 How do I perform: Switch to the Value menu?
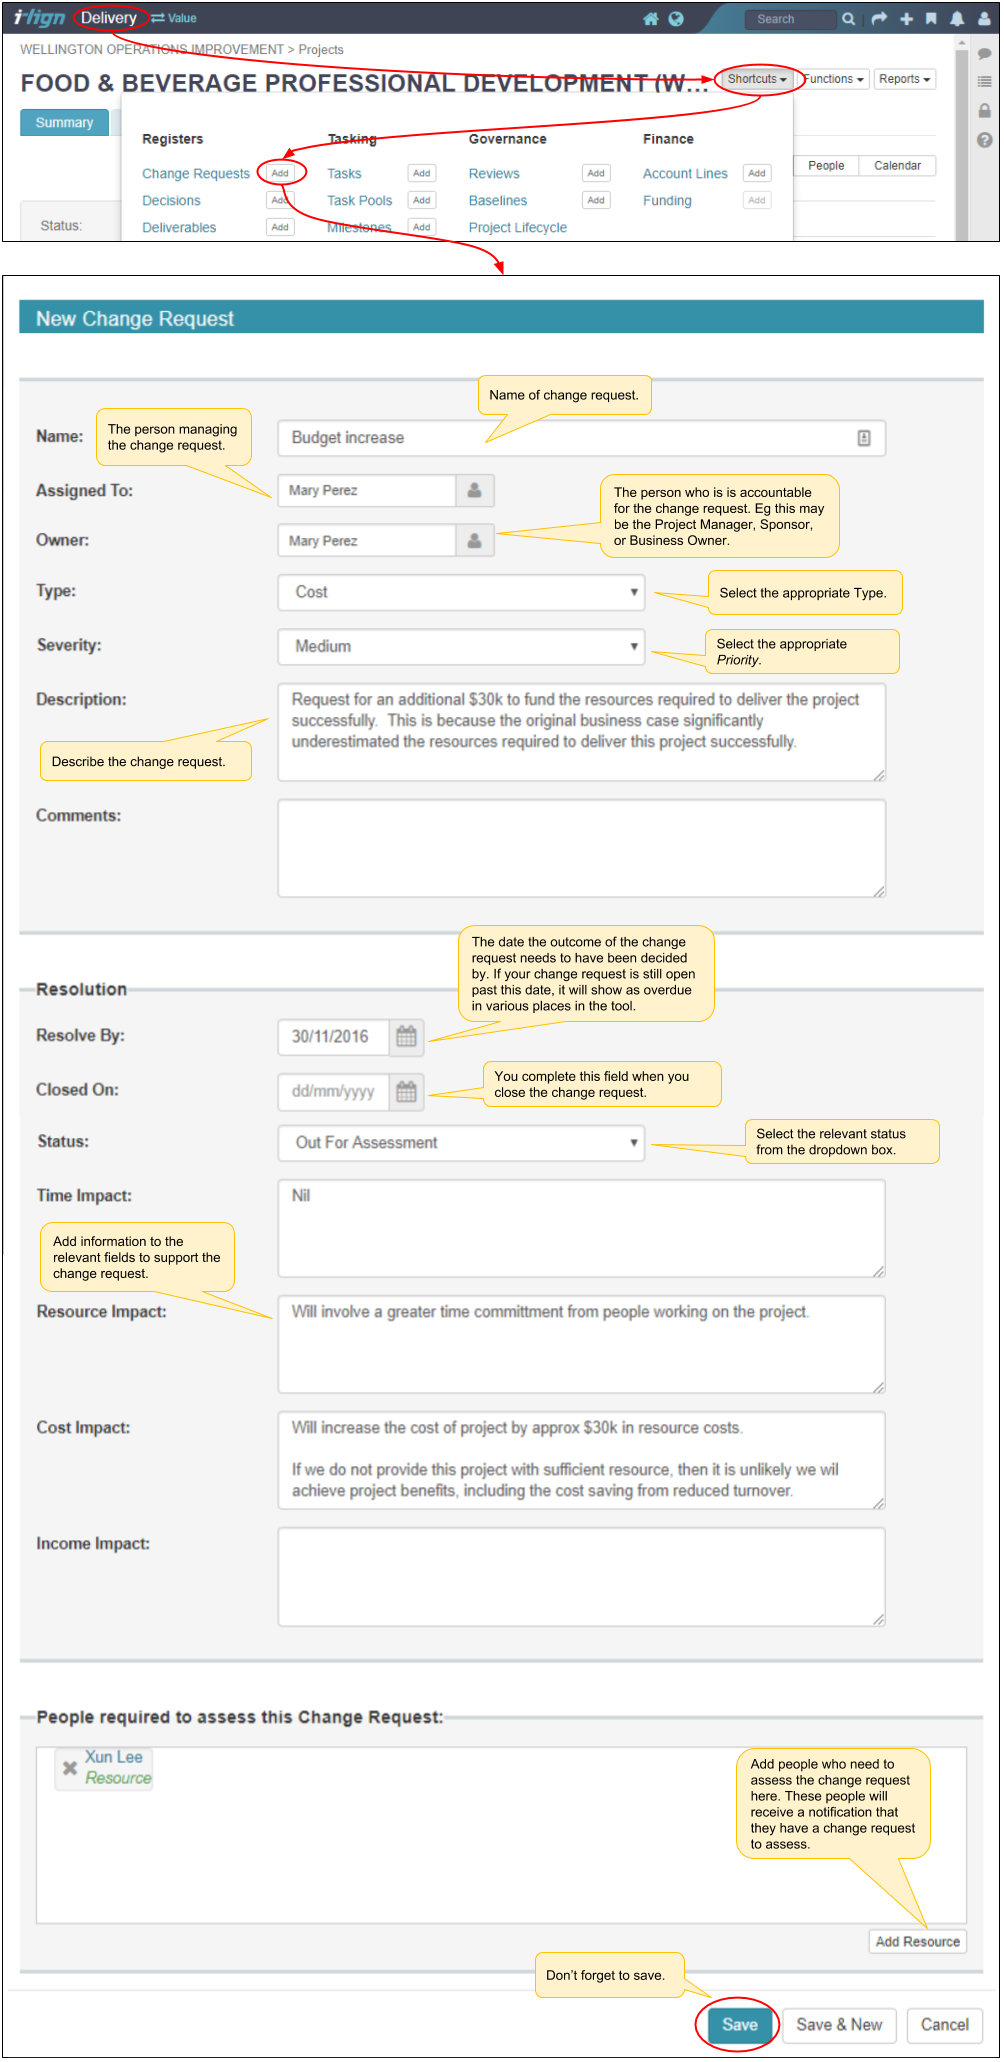(x=174, y=18)
